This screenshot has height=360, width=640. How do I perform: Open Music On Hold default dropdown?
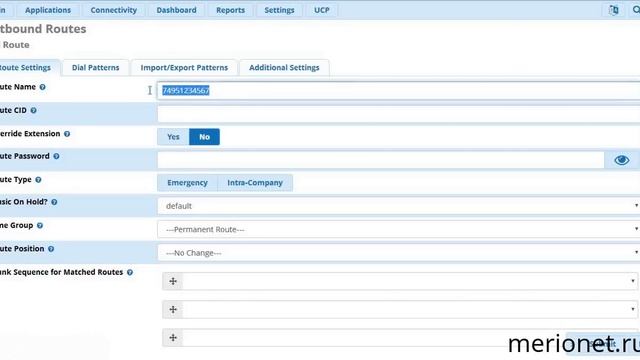click(398, 206)
